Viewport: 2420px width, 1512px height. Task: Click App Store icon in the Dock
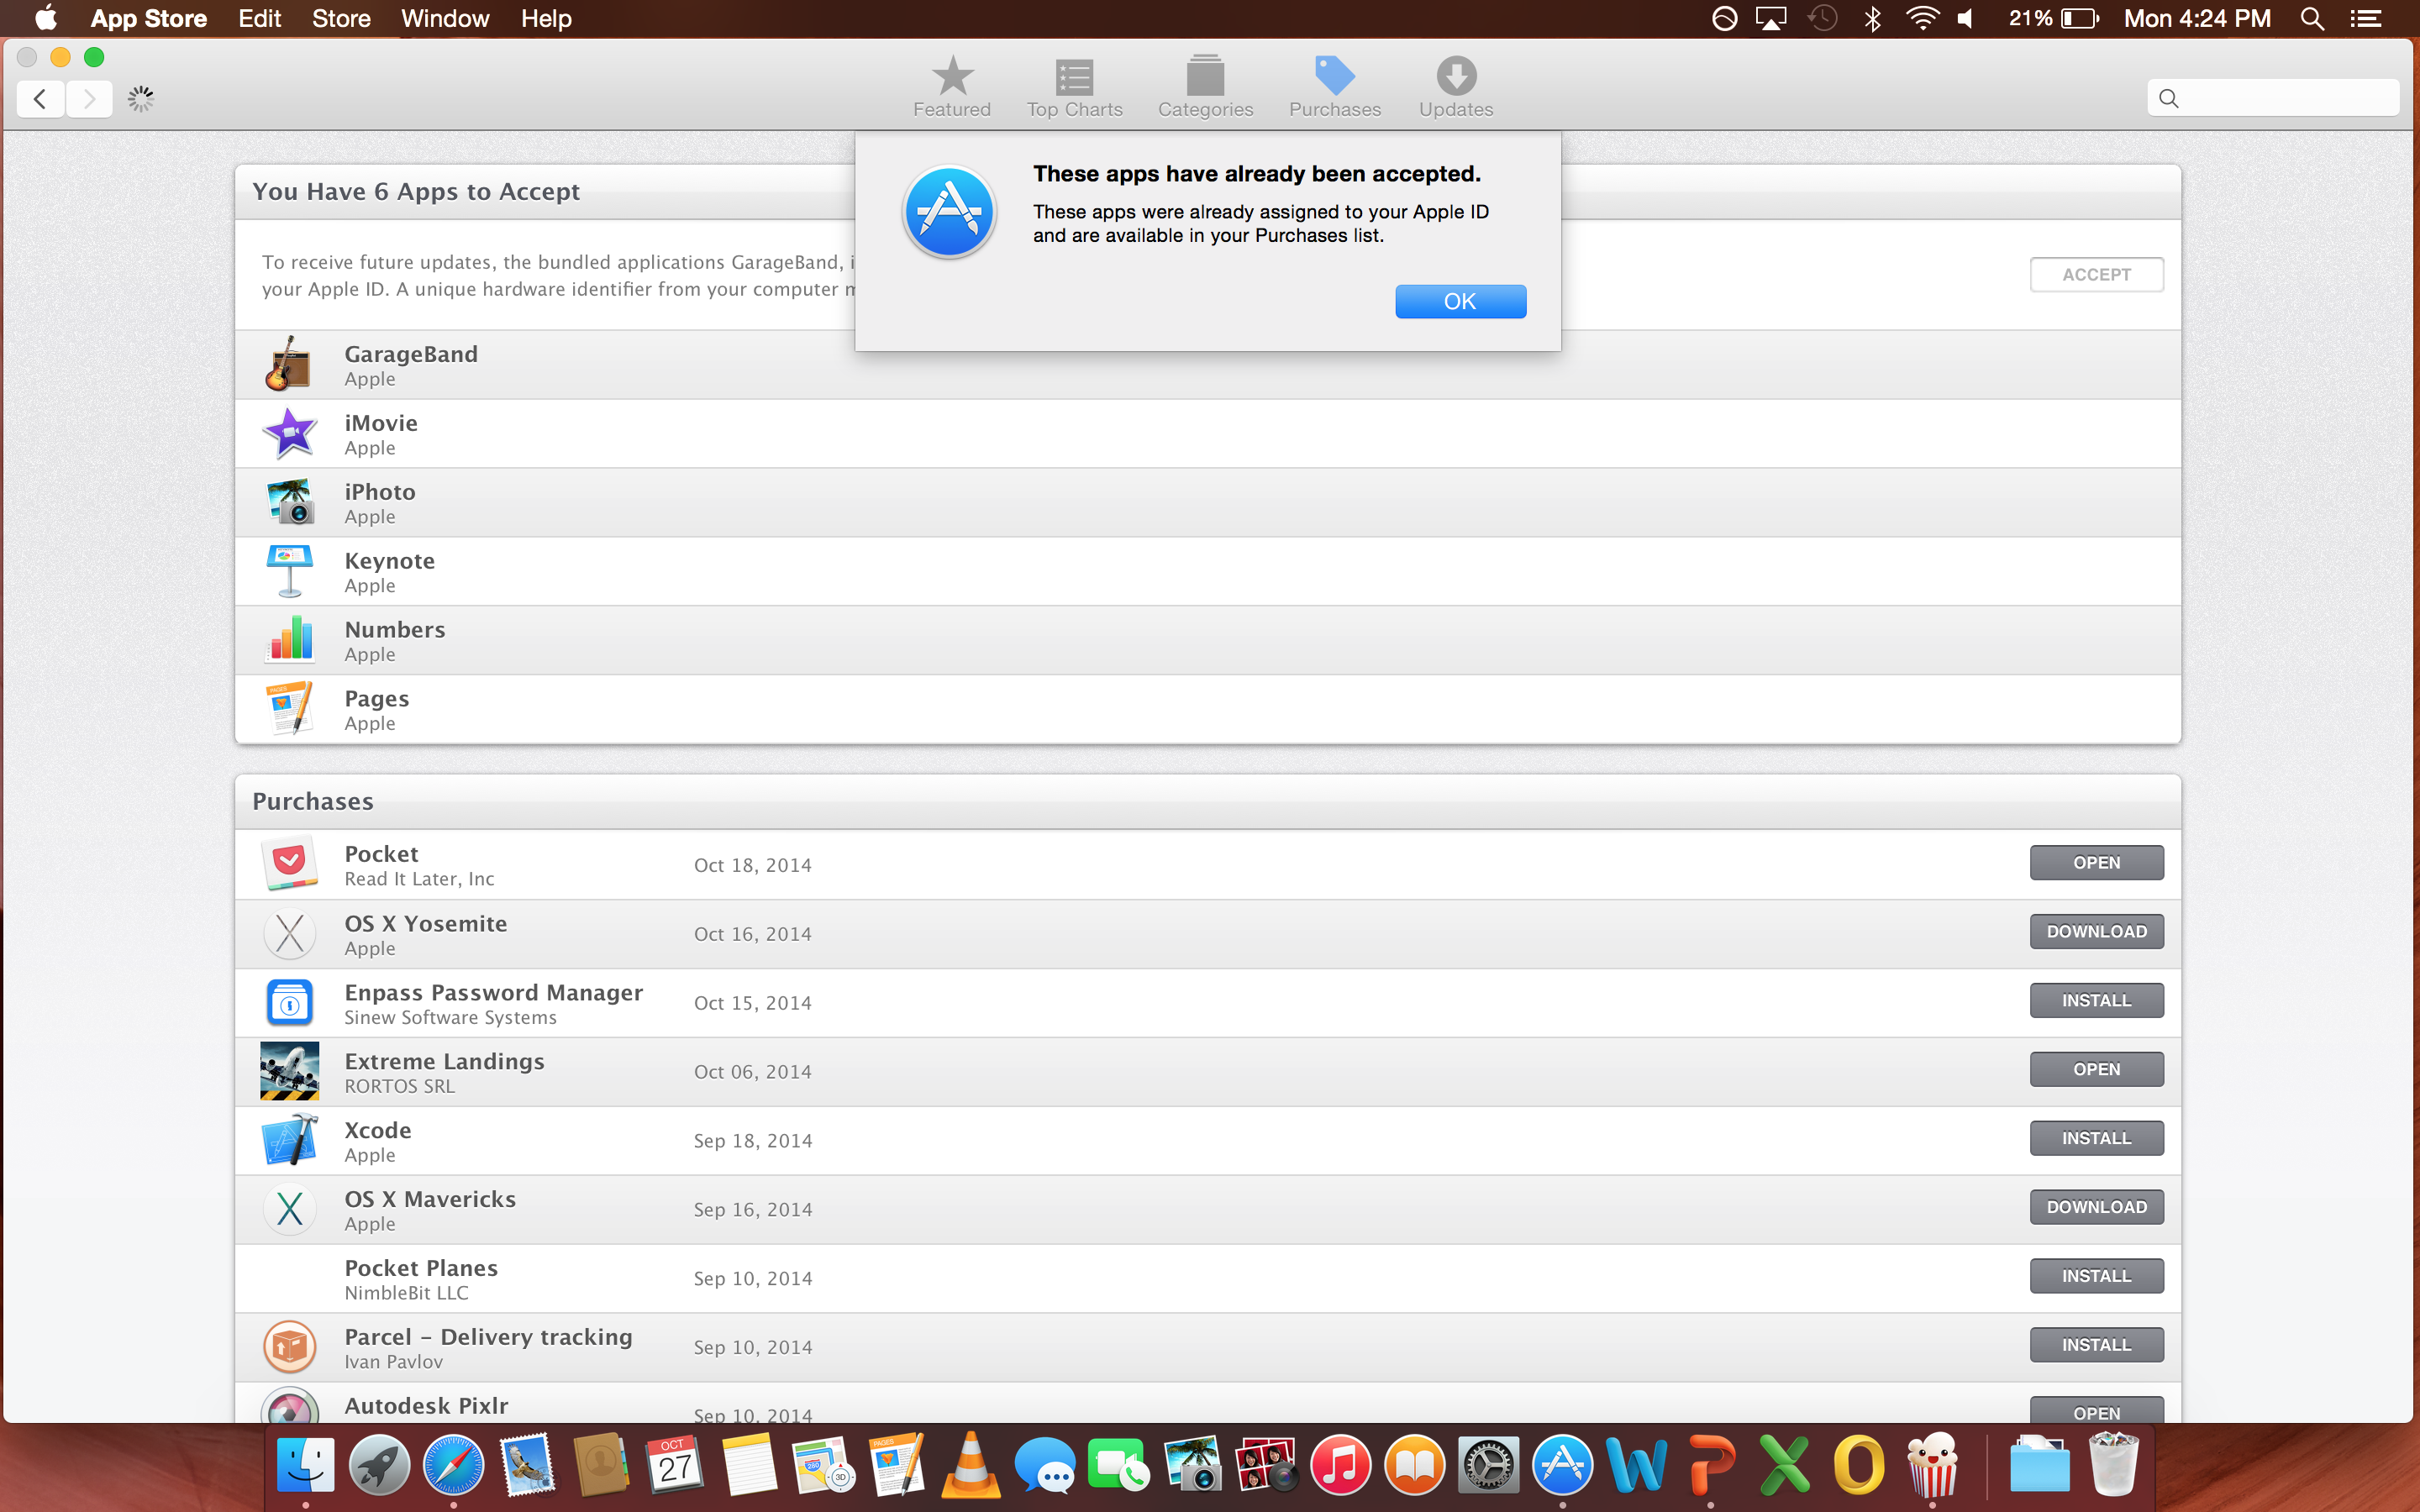tap(1562, 1465)
